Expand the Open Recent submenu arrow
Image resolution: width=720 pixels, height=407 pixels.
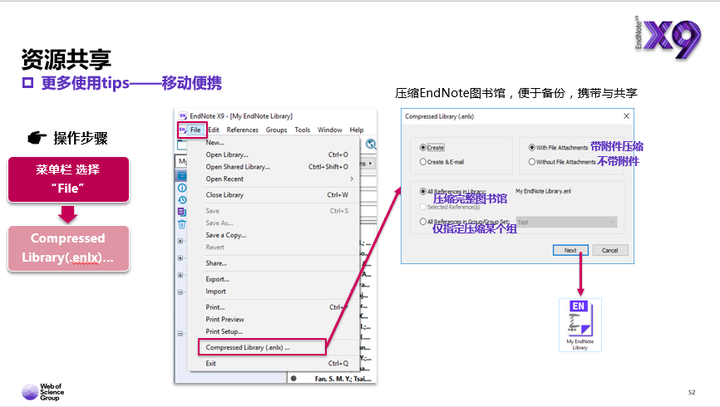point(352,179)
